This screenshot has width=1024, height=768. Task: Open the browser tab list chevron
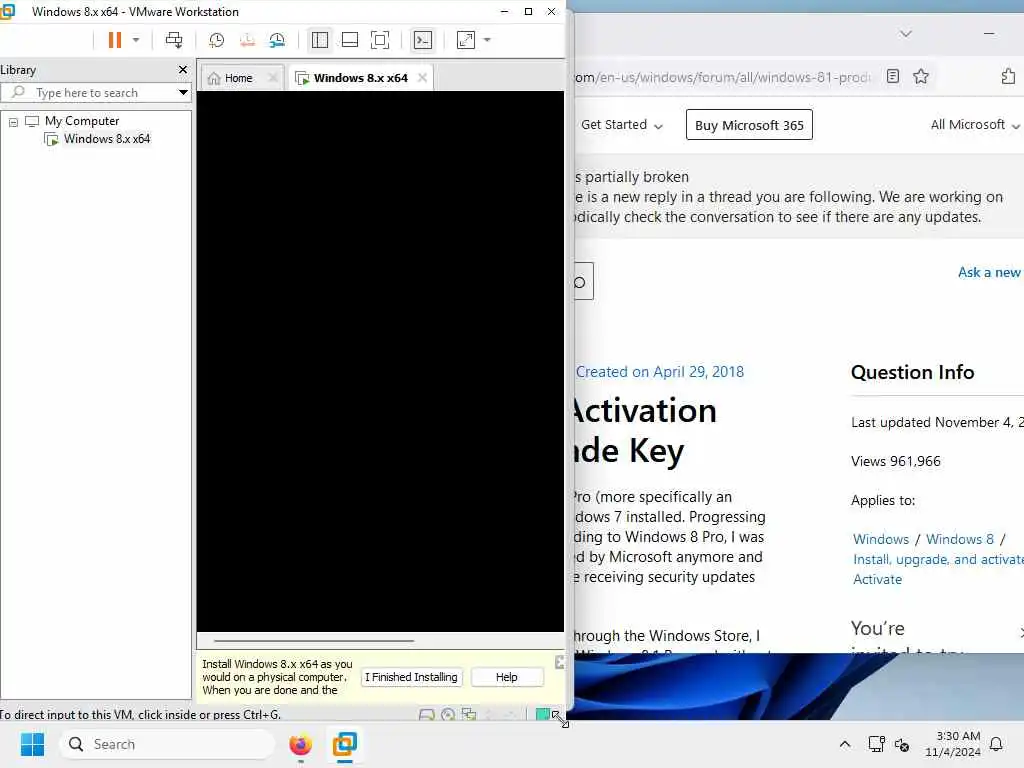coord(905,33)
